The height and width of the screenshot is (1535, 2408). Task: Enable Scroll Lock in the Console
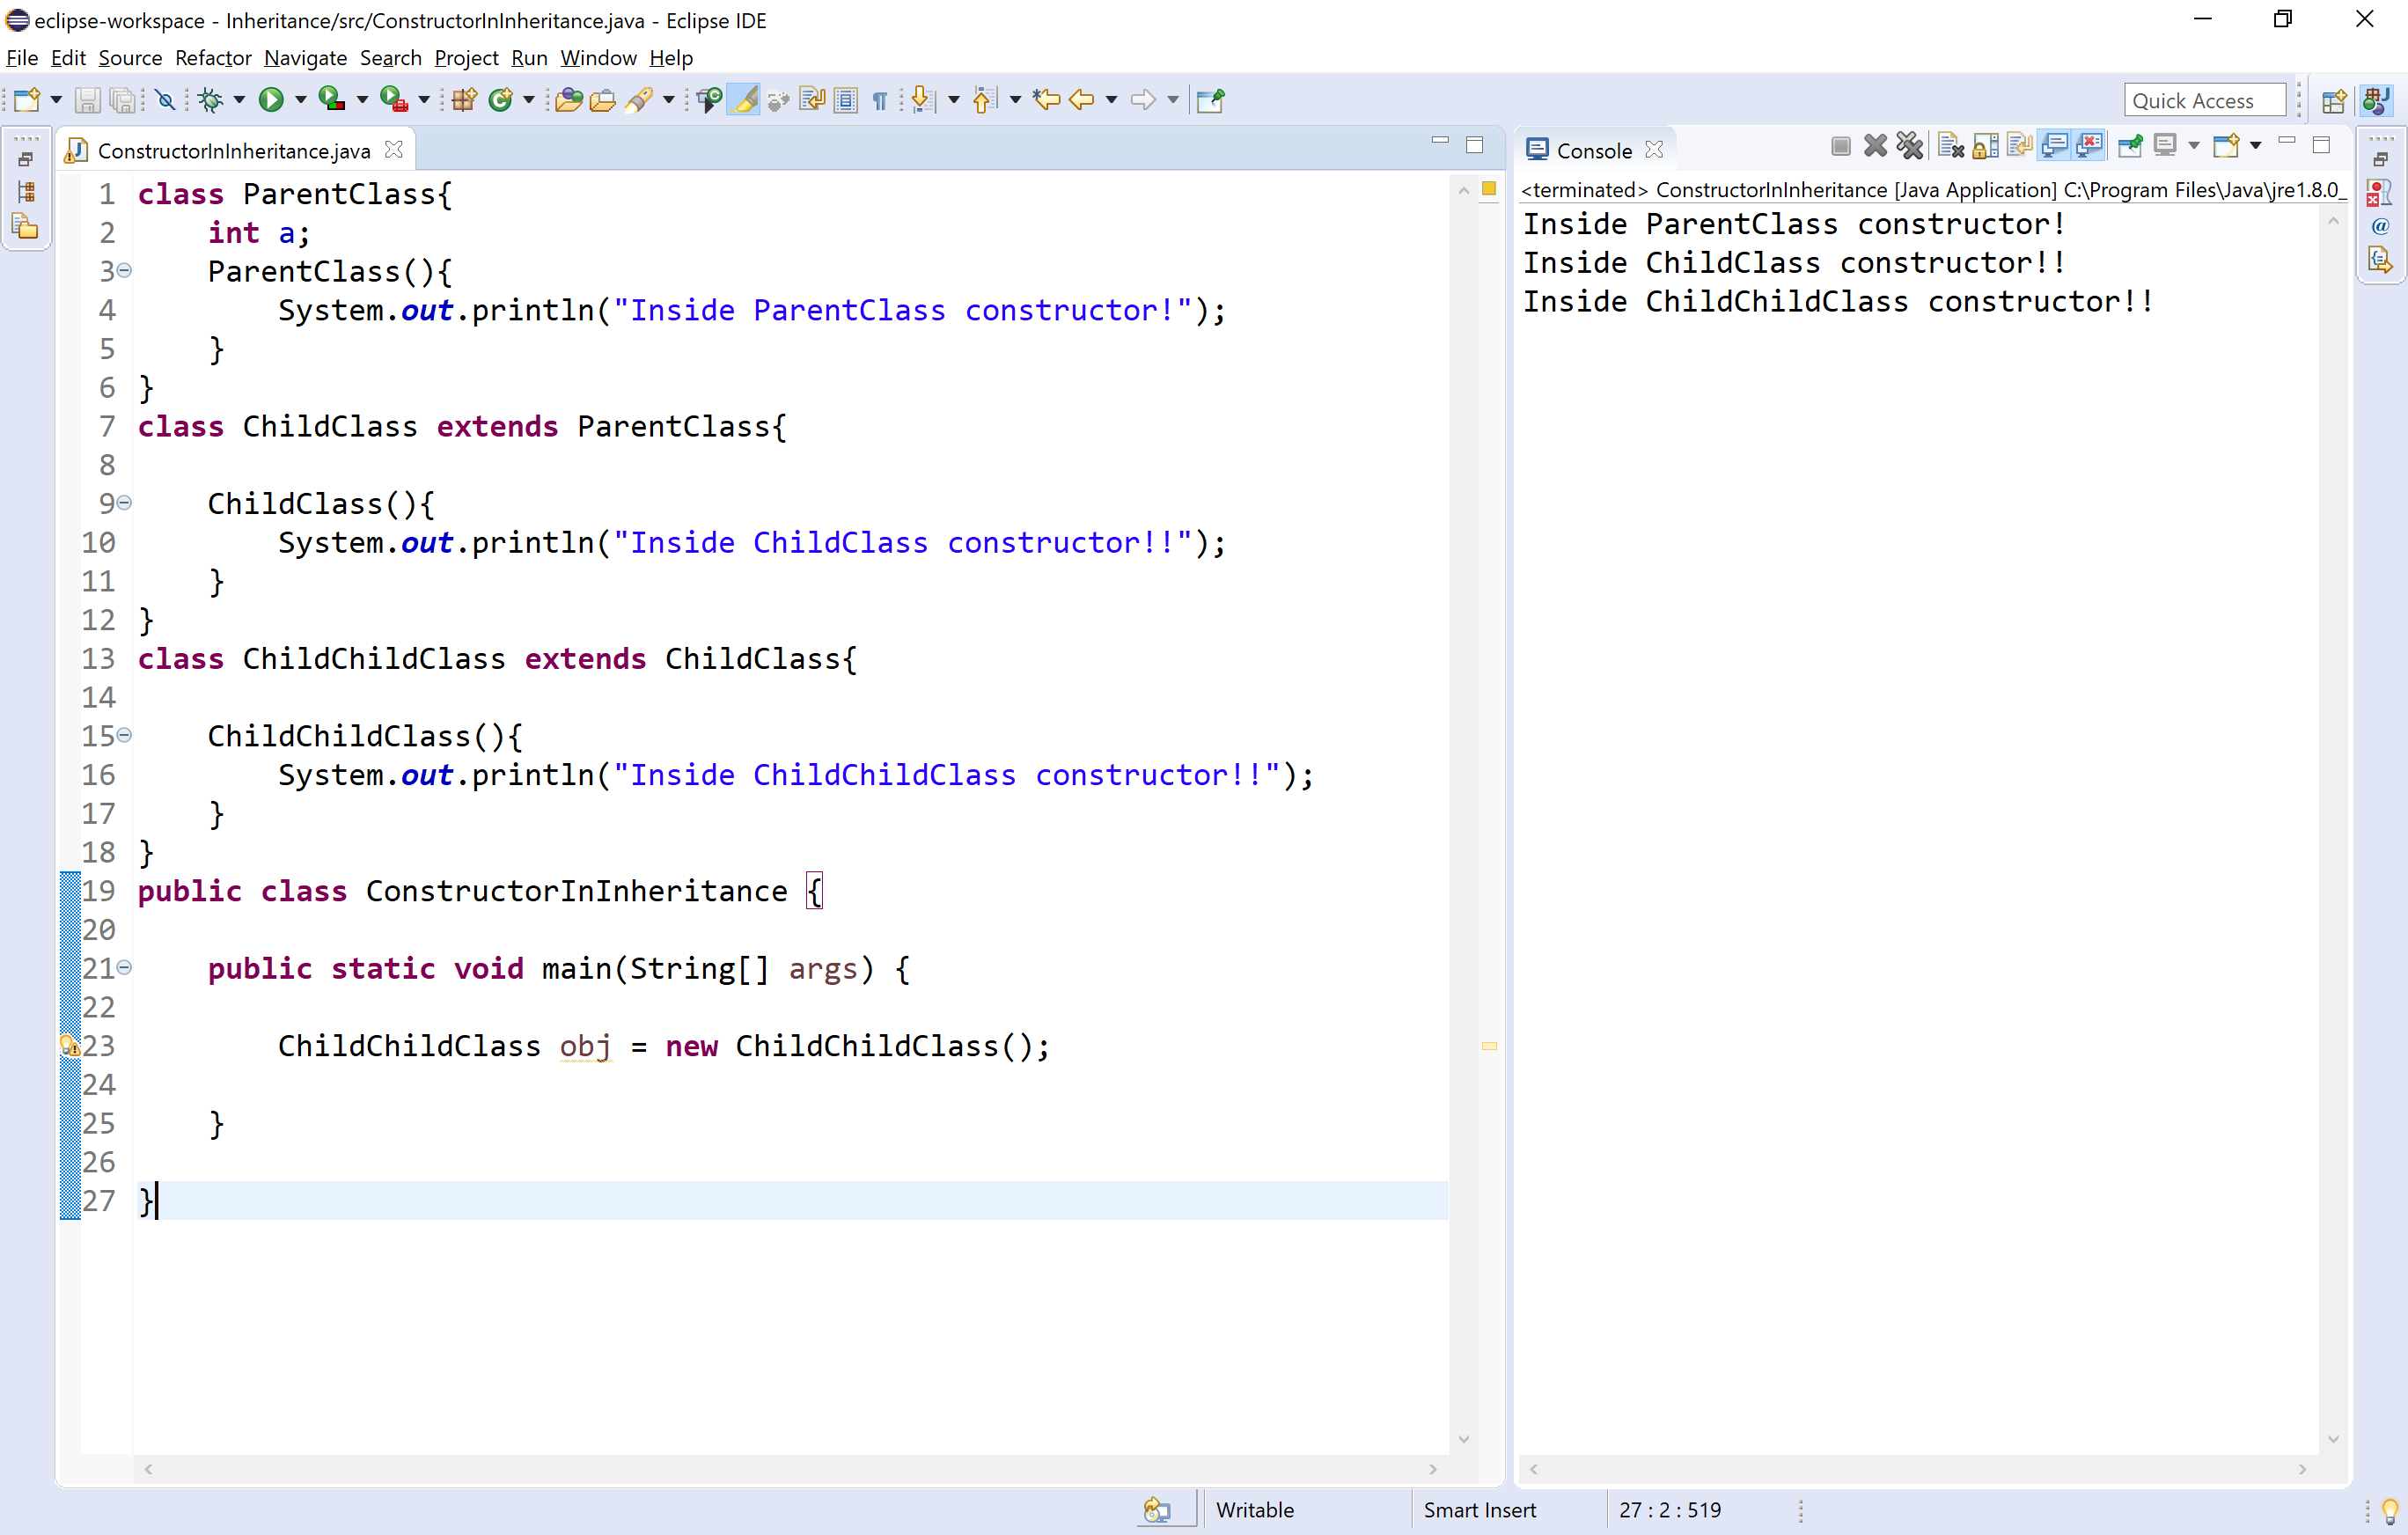(1986, 145)
